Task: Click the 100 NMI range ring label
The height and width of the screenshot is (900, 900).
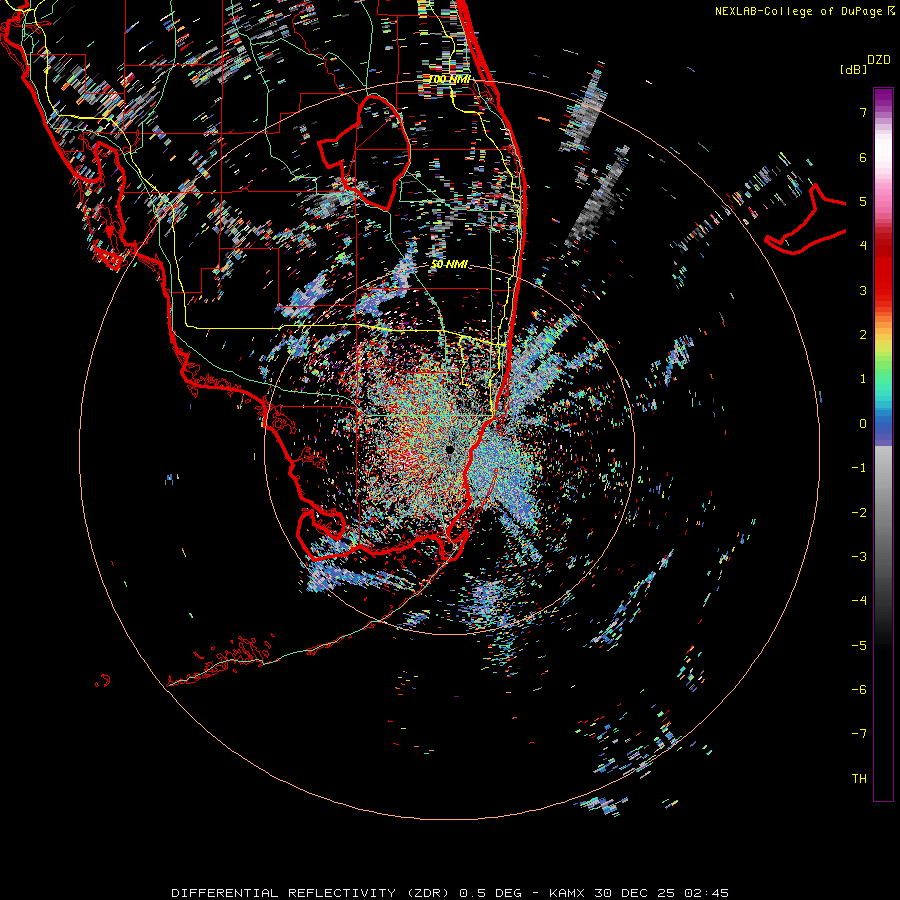Action: click(x=449, y=79)
